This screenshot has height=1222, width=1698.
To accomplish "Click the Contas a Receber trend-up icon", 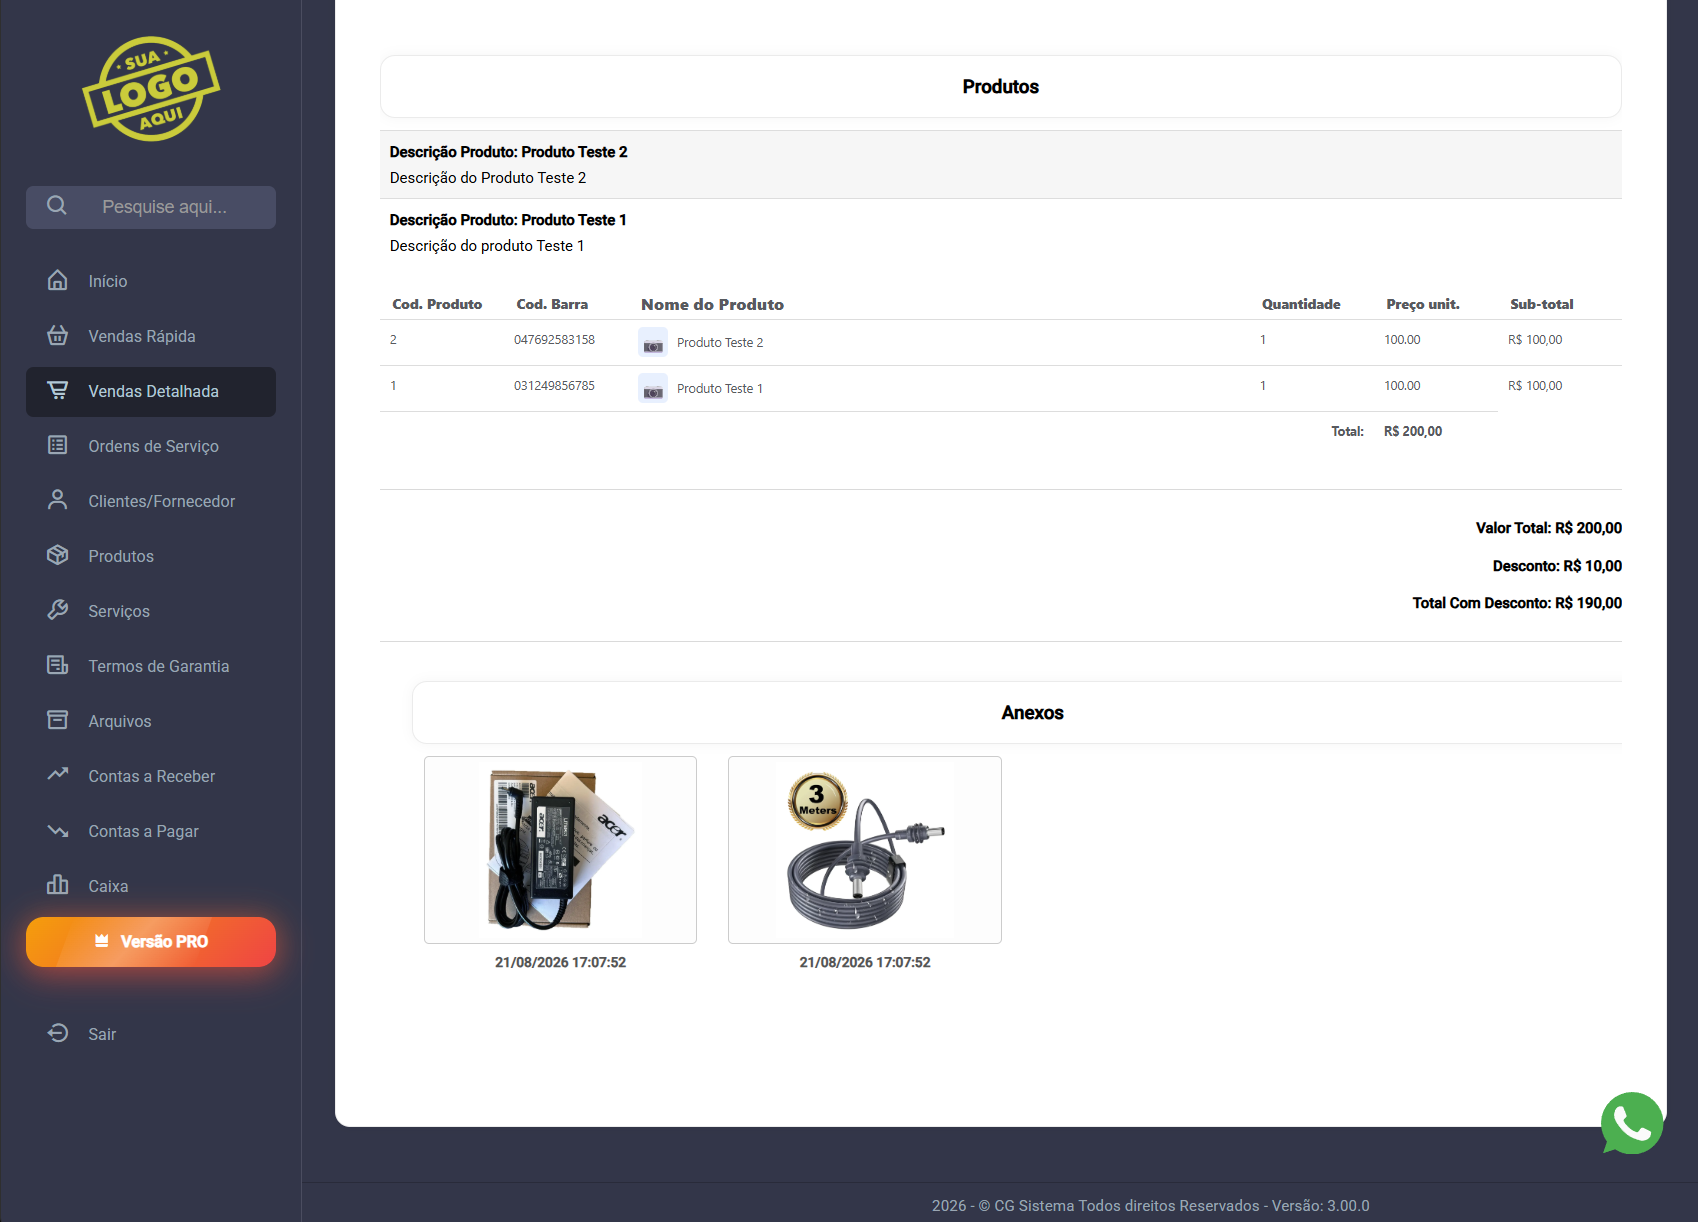I will tap(58, 774).
